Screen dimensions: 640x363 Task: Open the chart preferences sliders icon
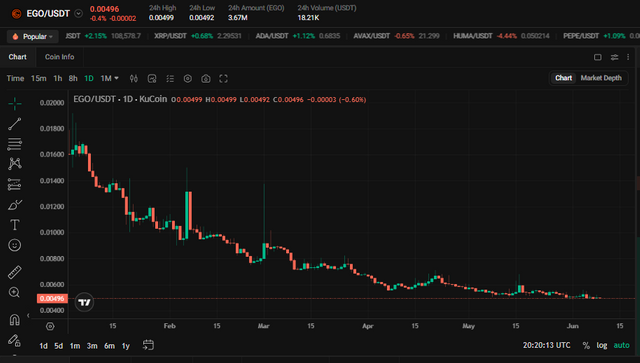tap(614, 57)
